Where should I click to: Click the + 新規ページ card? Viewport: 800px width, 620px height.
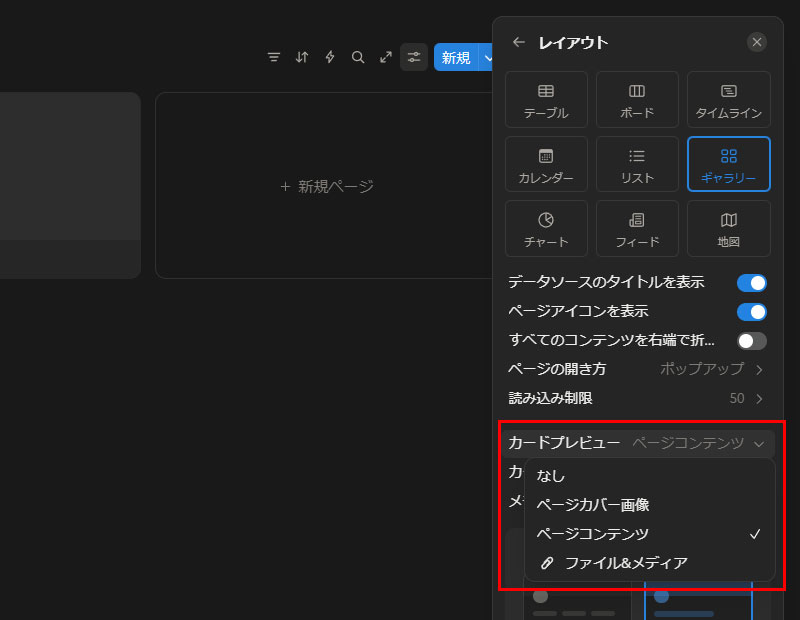tap(327, 186)
